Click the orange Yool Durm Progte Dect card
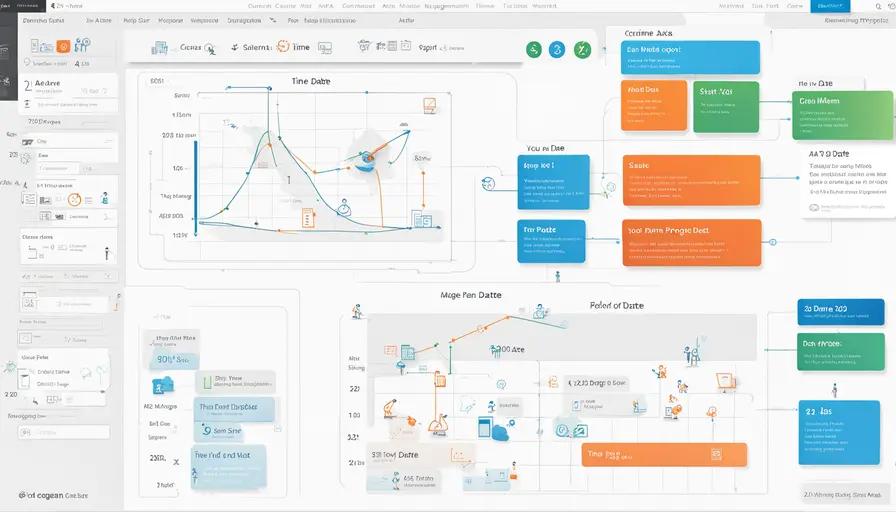Image resolution: width=896 pixels, height=512 pixels. (x=691, y=242)
